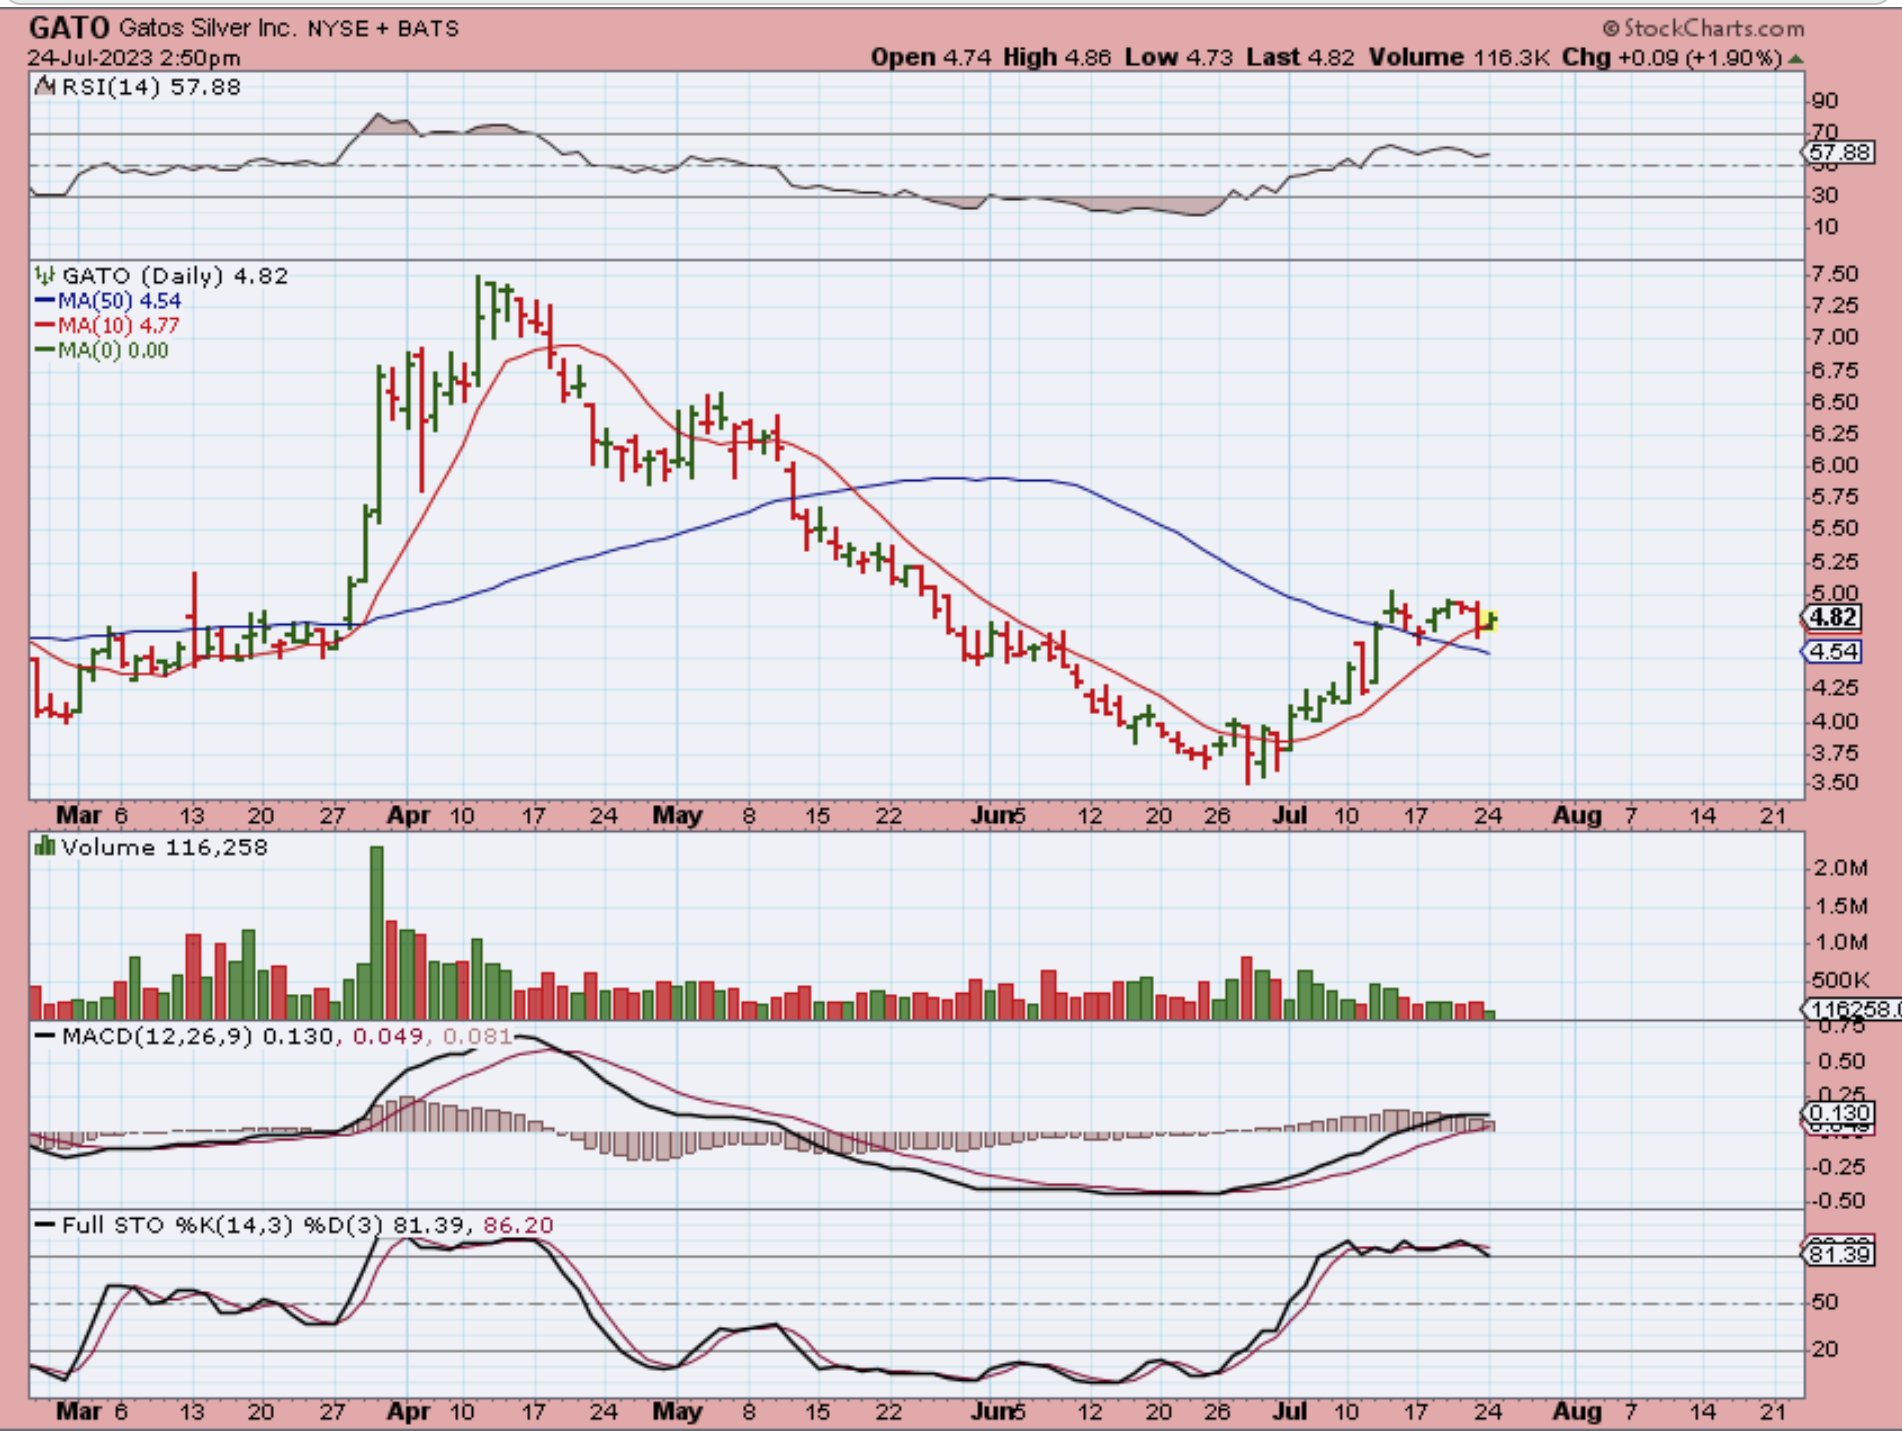Click the green up-arrow change icon
Screen dimensions: 1902x1431
[x=1796, y=59]
